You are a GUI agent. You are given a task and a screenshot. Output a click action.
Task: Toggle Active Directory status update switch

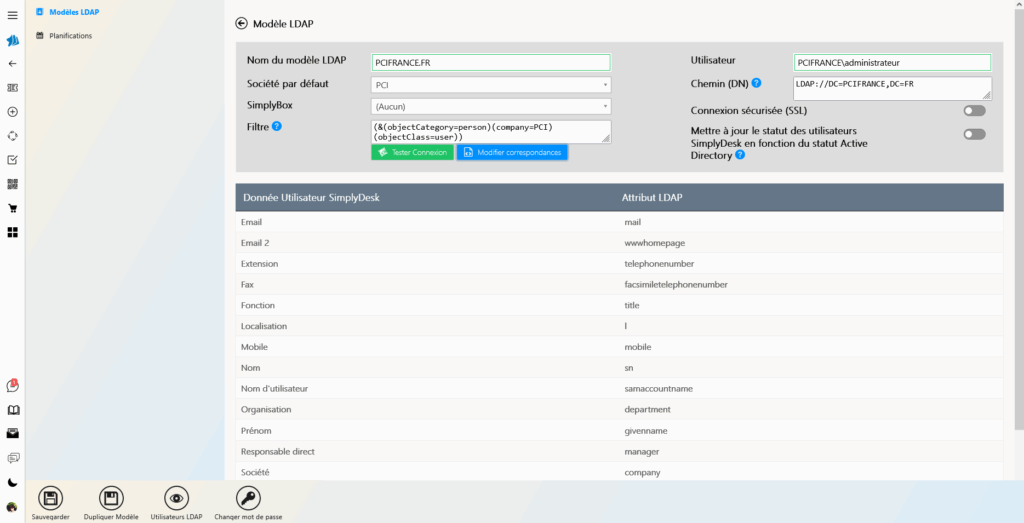(974, 134)
